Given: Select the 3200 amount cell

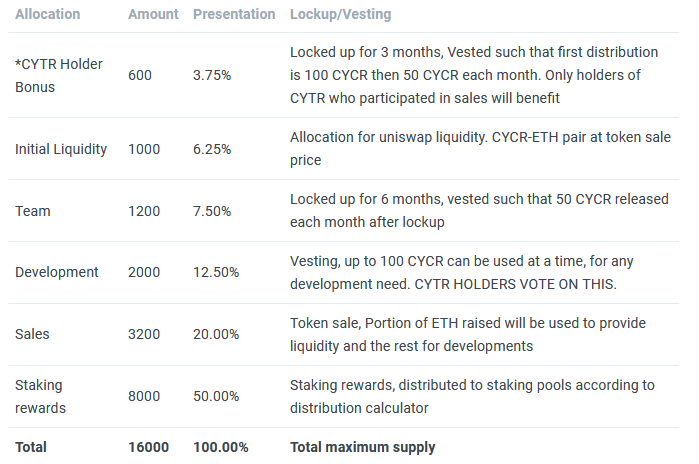Looking at the screenshot, I should tap(144, 334).
